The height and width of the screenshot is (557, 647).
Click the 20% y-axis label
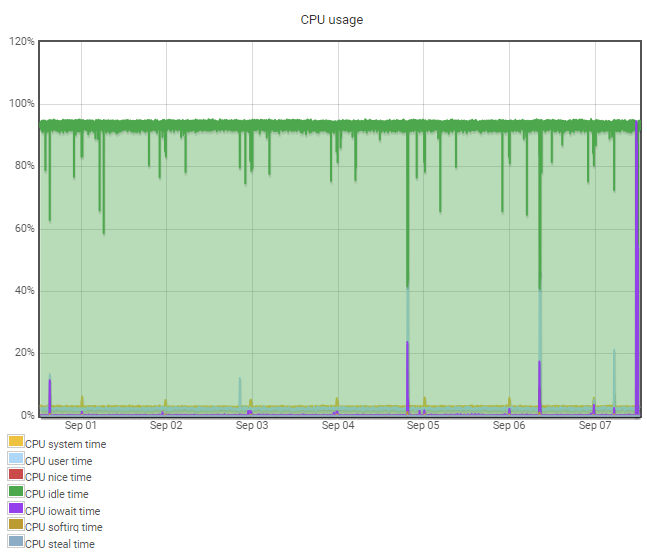[x=24, y=352]
